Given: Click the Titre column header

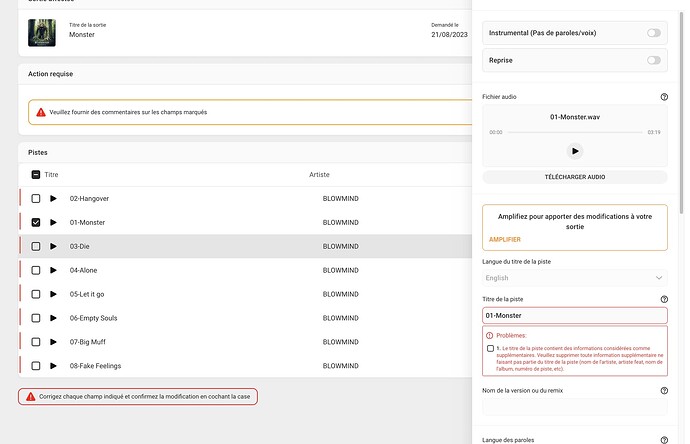Looking at the screenshot, I should click(51, 175).
